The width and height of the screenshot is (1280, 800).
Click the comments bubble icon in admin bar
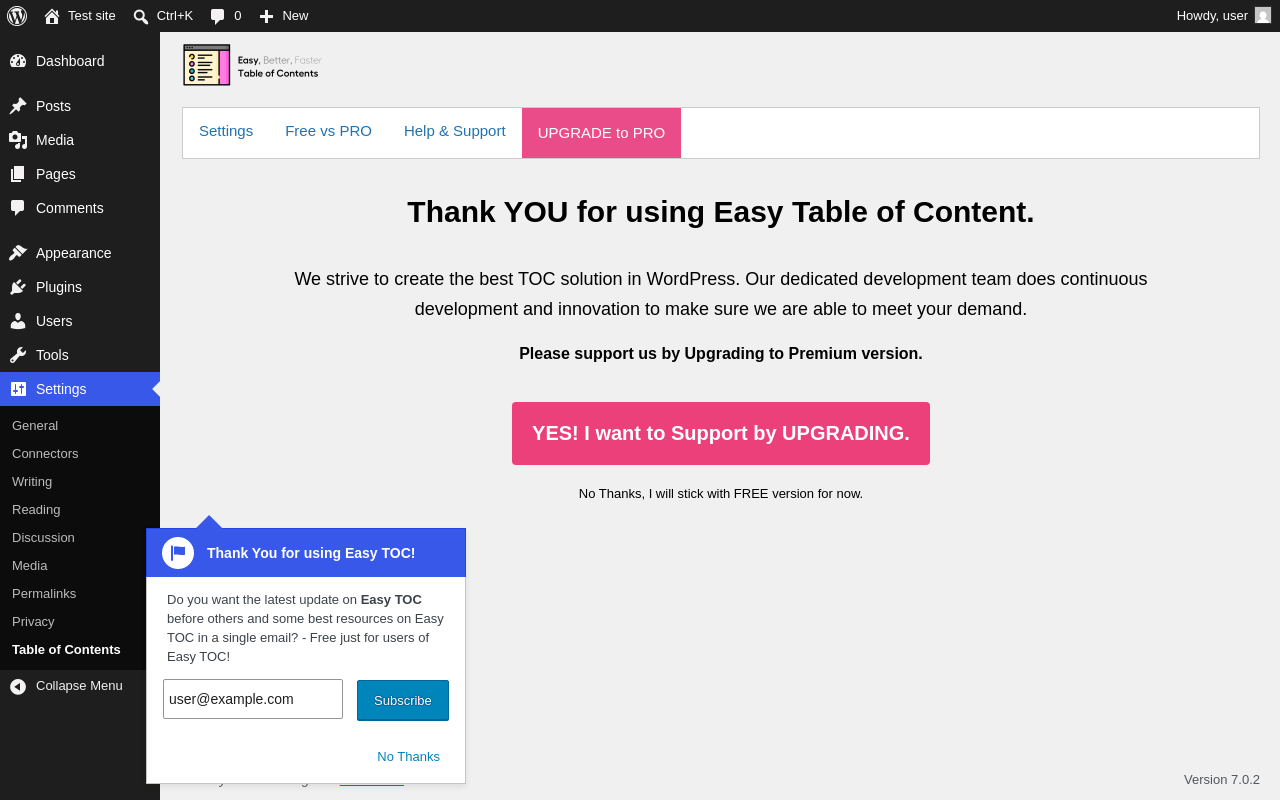pos(218,16)
